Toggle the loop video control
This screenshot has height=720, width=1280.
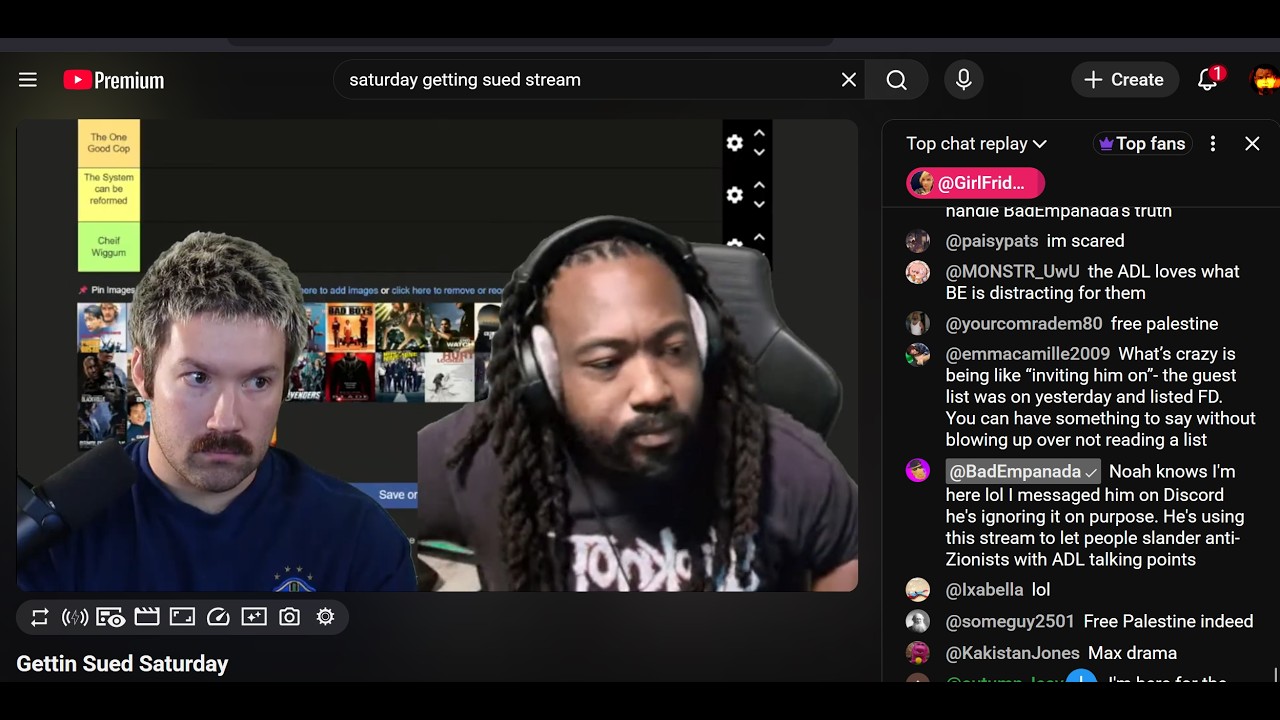[x=40, y=618]
